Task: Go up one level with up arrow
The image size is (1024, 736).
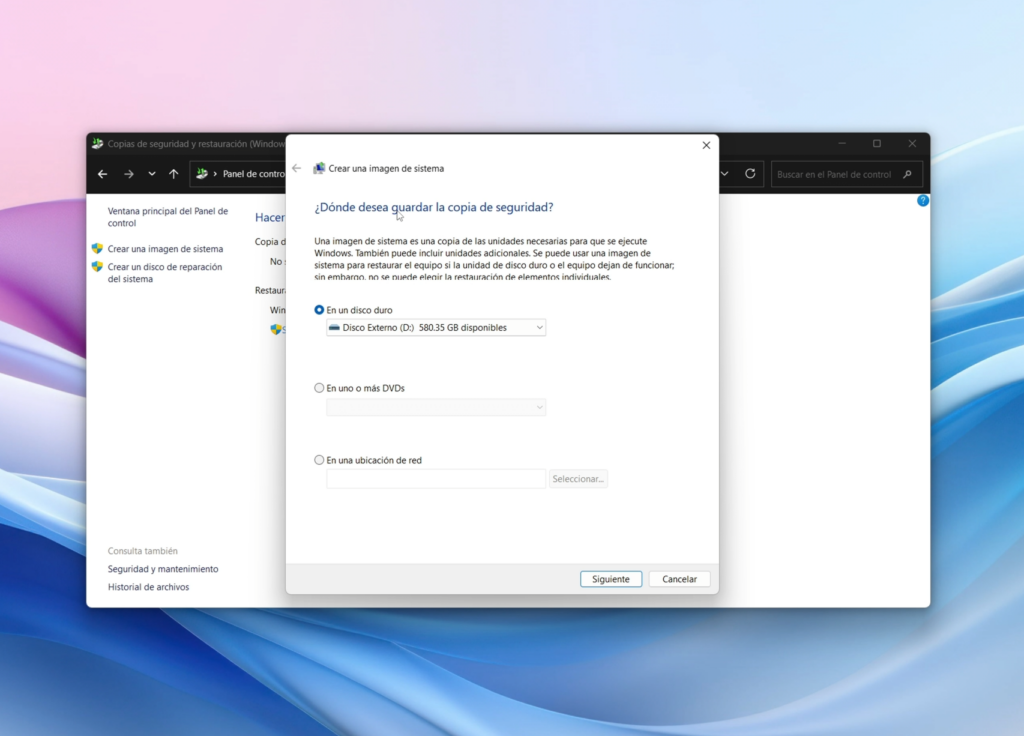Action: click(x=174, y=174)
